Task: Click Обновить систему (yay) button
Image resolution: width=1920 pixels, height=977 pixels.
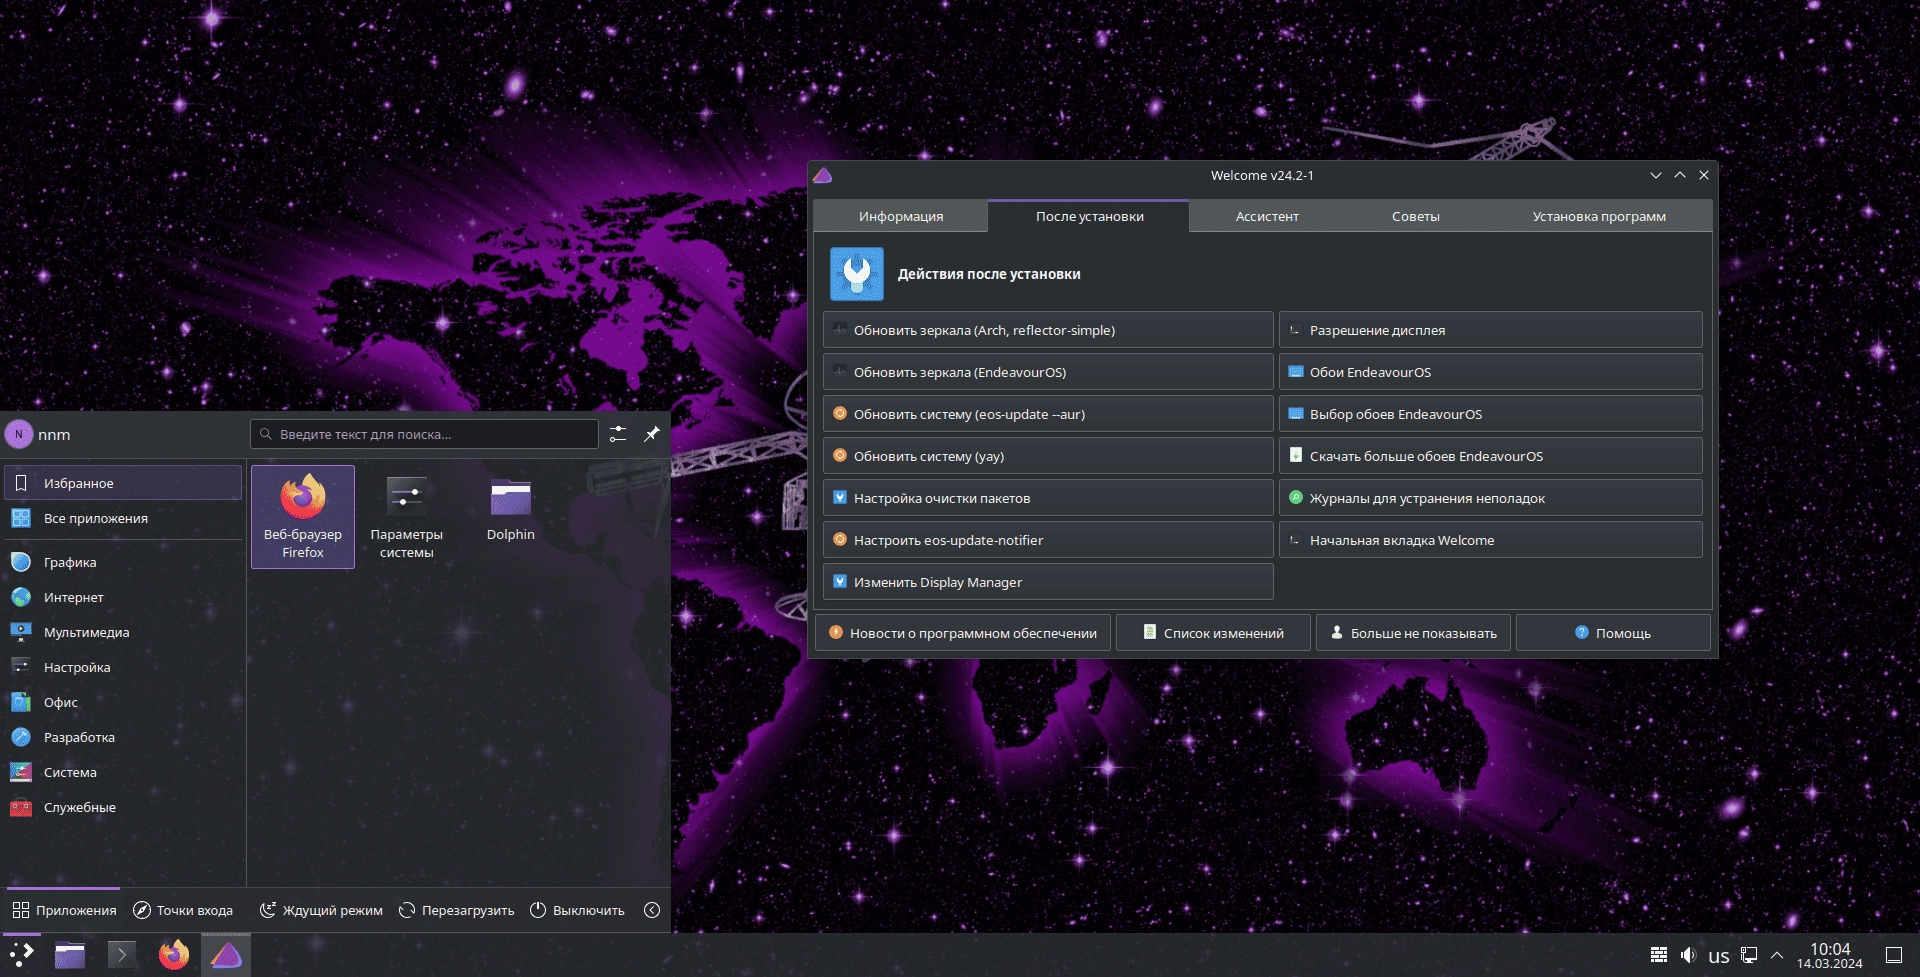Action: [x=1048, y=456]
